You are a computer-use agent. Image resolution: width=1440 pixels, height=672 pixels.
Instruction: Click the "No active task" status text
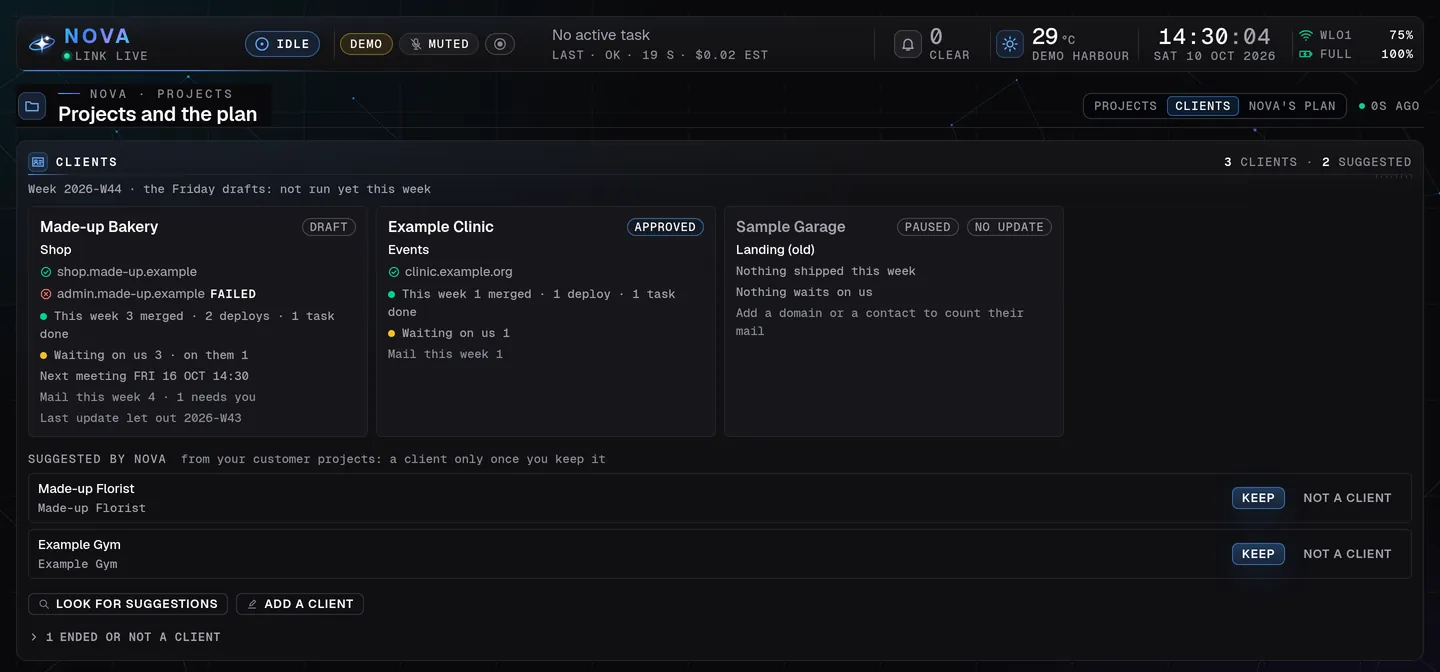pos(601,35)
